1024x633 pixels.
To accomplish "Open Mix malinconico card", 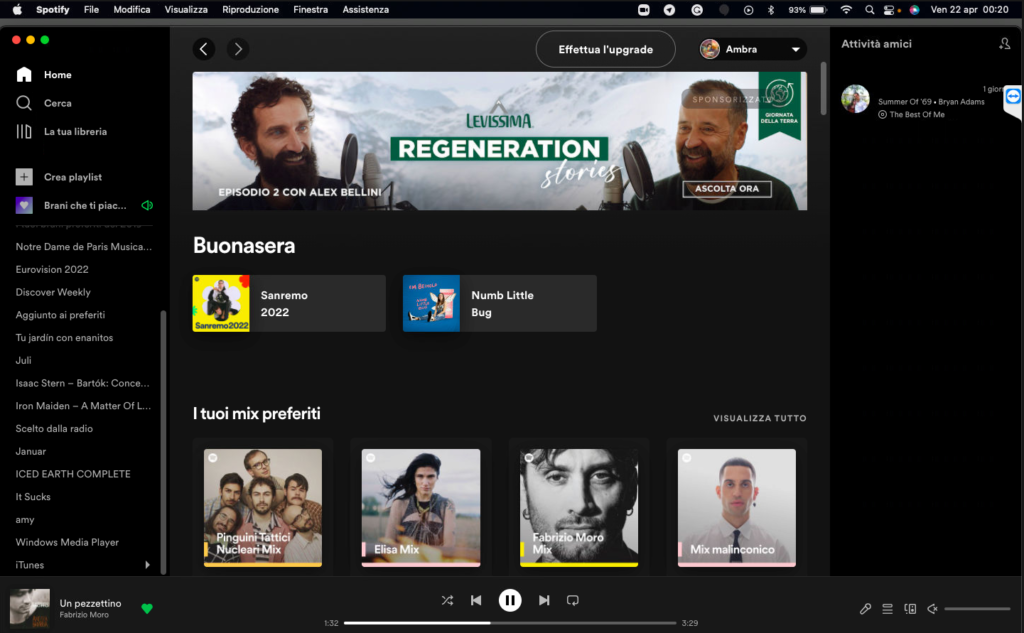I will point(737,508).
